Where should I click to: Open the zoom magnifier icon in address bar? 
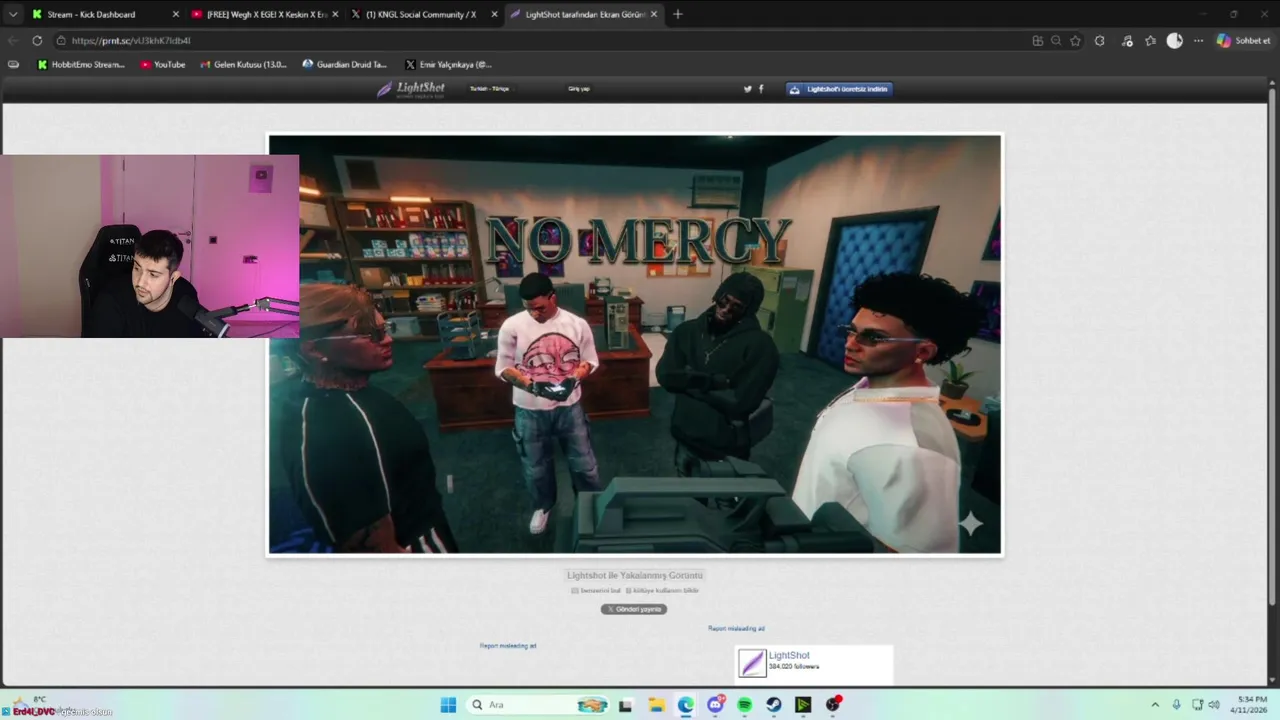click(1056, 40)
